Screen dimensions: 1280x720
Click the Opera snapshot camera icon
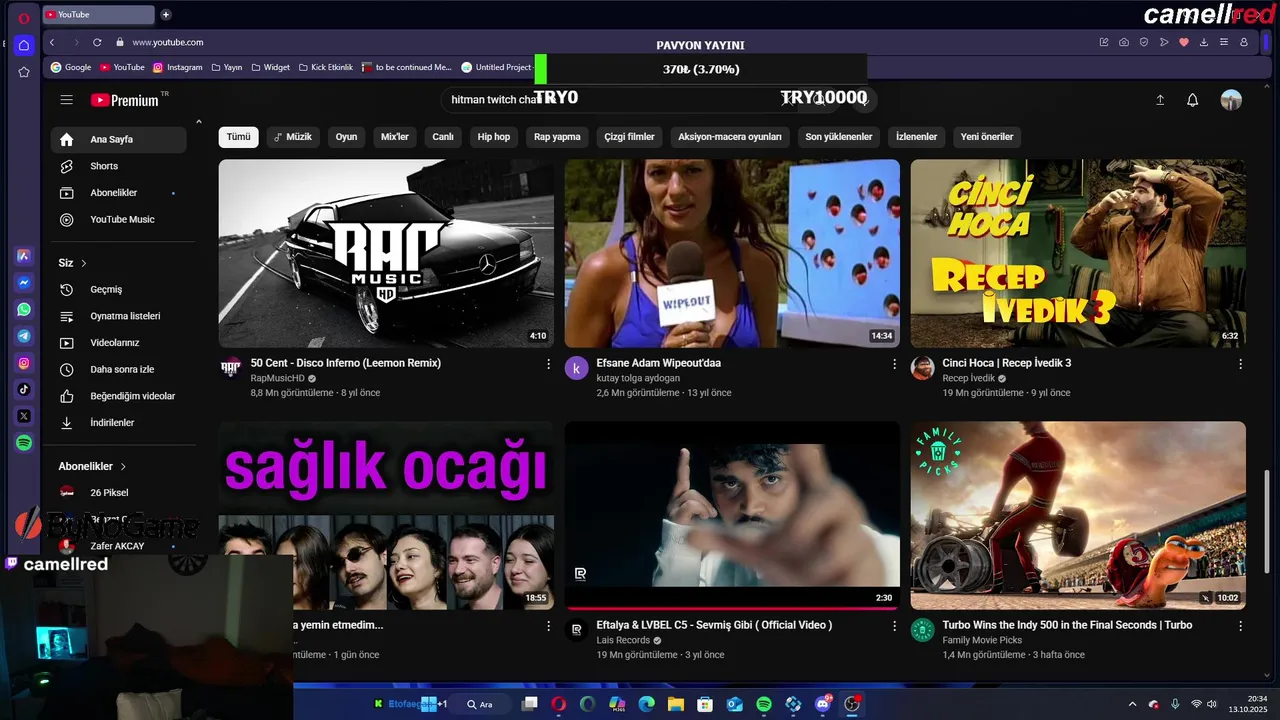pos(1124,42)
